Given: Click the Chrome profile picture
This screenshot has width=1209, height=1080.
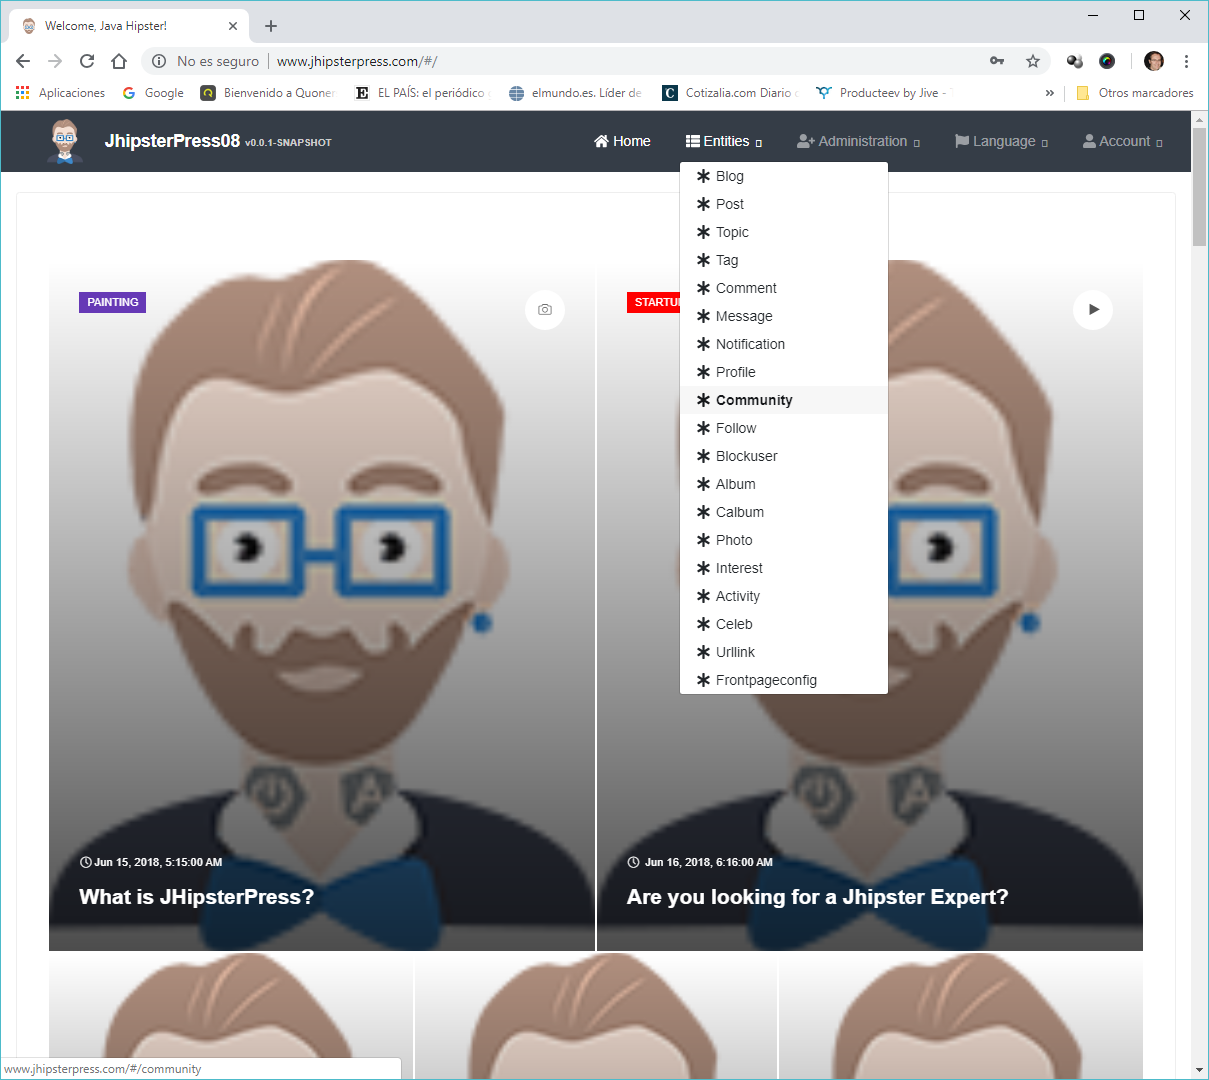Looking at the screenshot, I should (1153, 61).
